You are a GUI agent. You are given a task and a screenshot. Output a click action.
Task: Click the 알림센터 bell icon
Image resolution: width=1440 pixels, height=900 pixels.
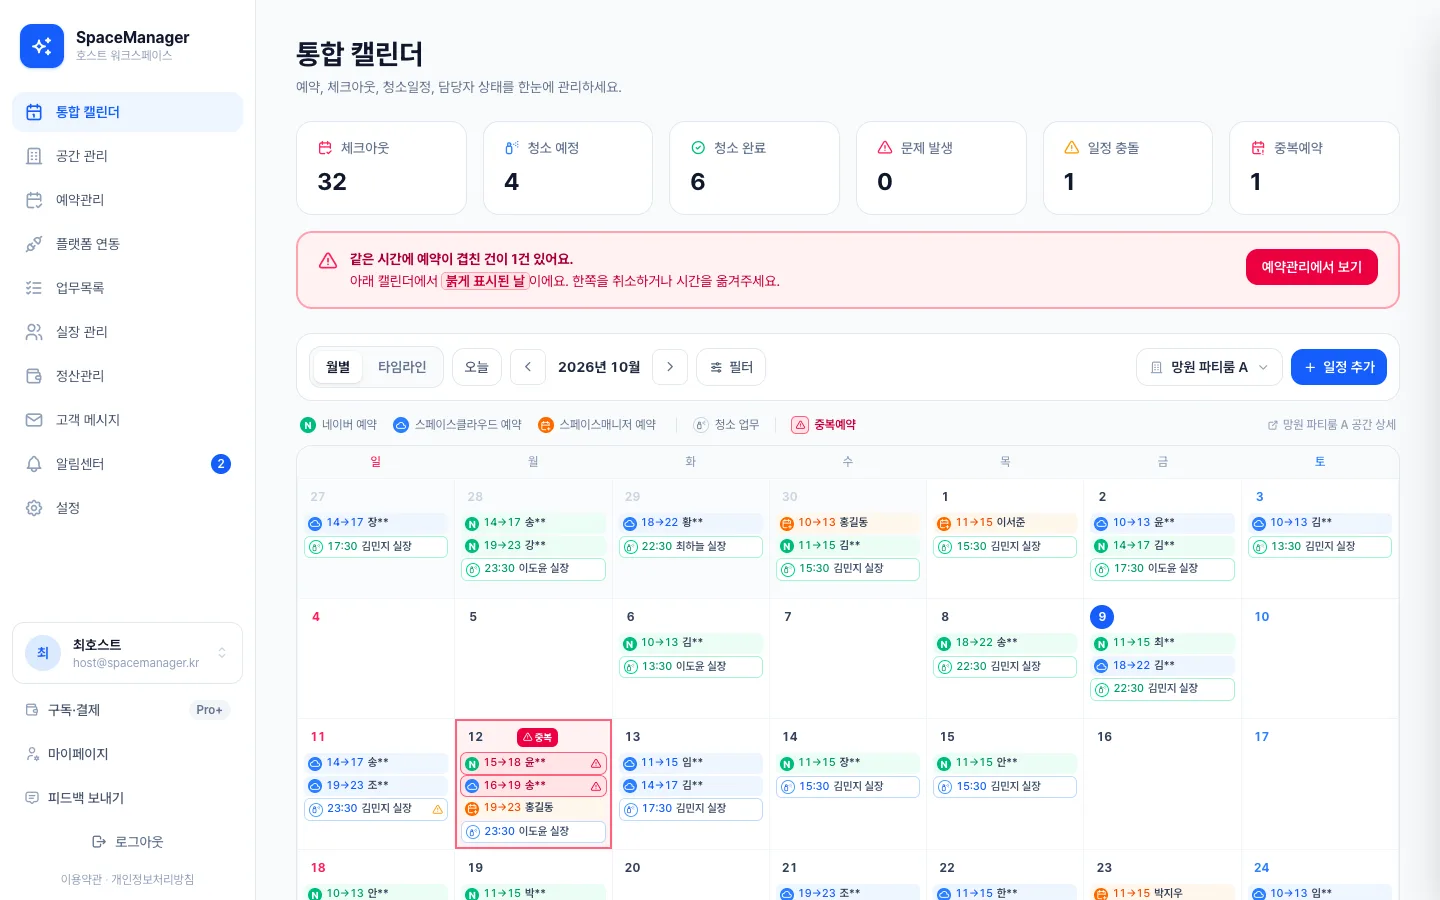34,464
